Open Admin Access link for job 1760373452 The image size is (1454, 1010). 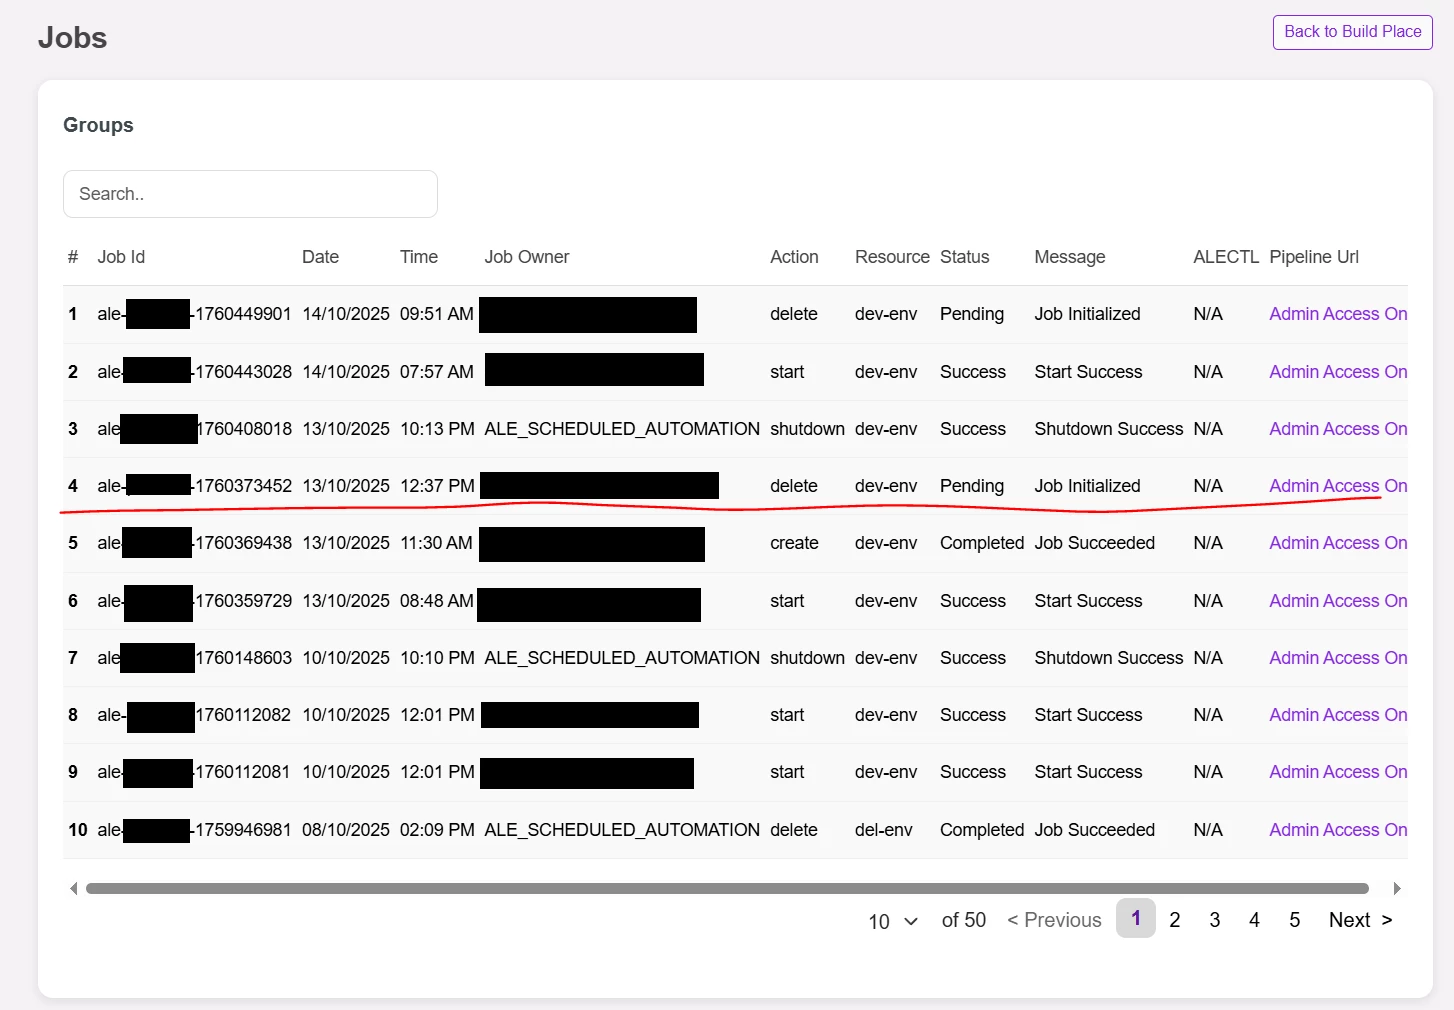tap(1338, 486)
